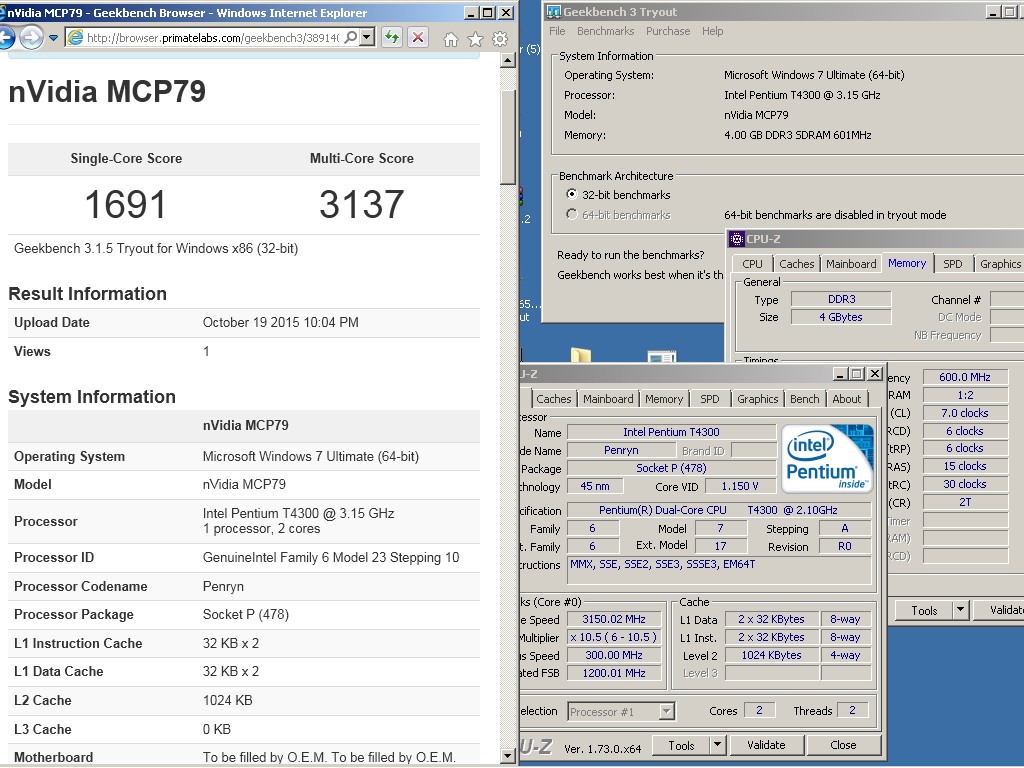Click the 4 GBytes memory size field

coord(841,317)
